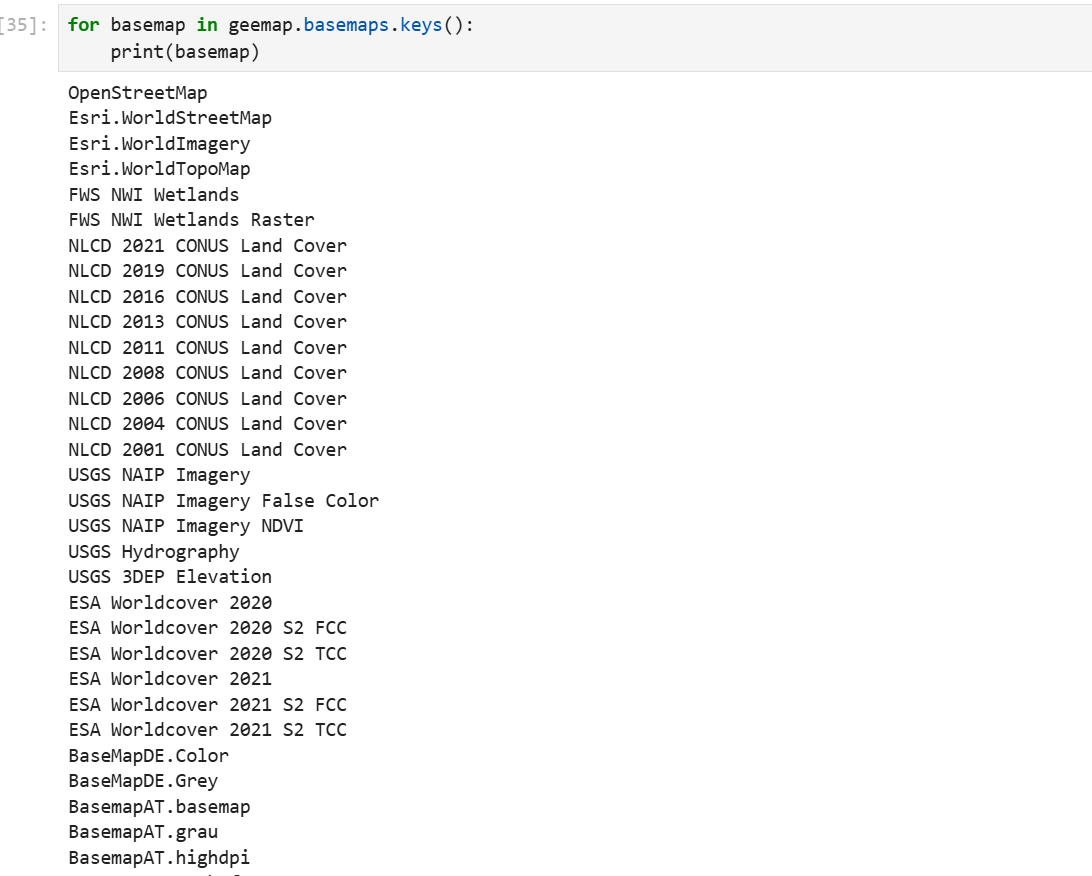Click the OpenStreetMap output line
The image size is (1092, 876).
(x=138, y=93)
